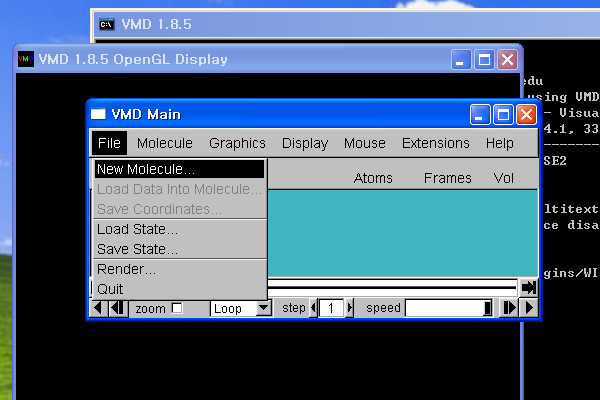Open the Display menu

point(305,143)
